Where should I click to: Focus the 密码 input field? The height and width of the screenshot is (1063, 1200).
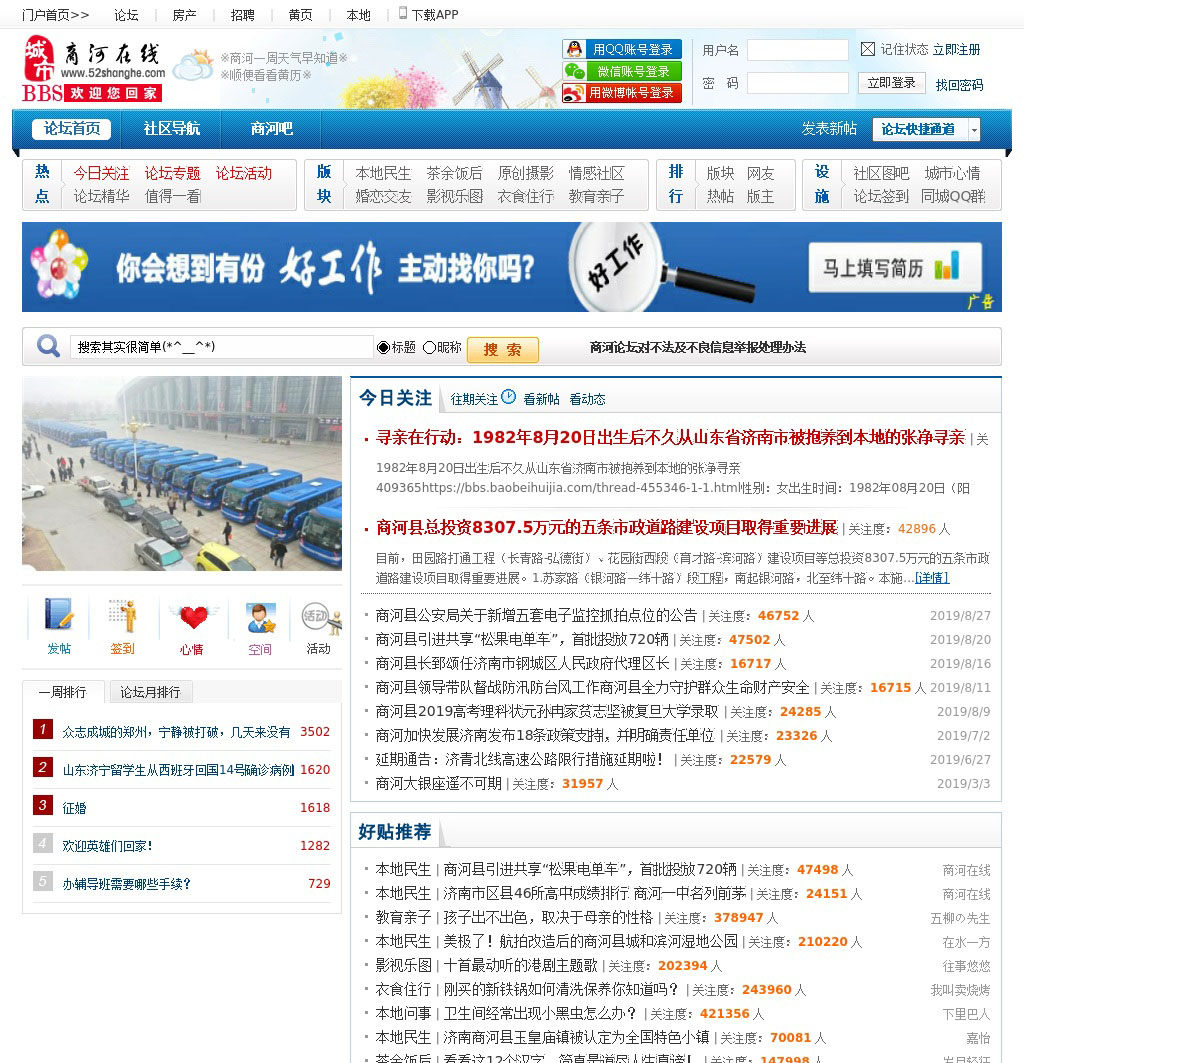(798, 83)
